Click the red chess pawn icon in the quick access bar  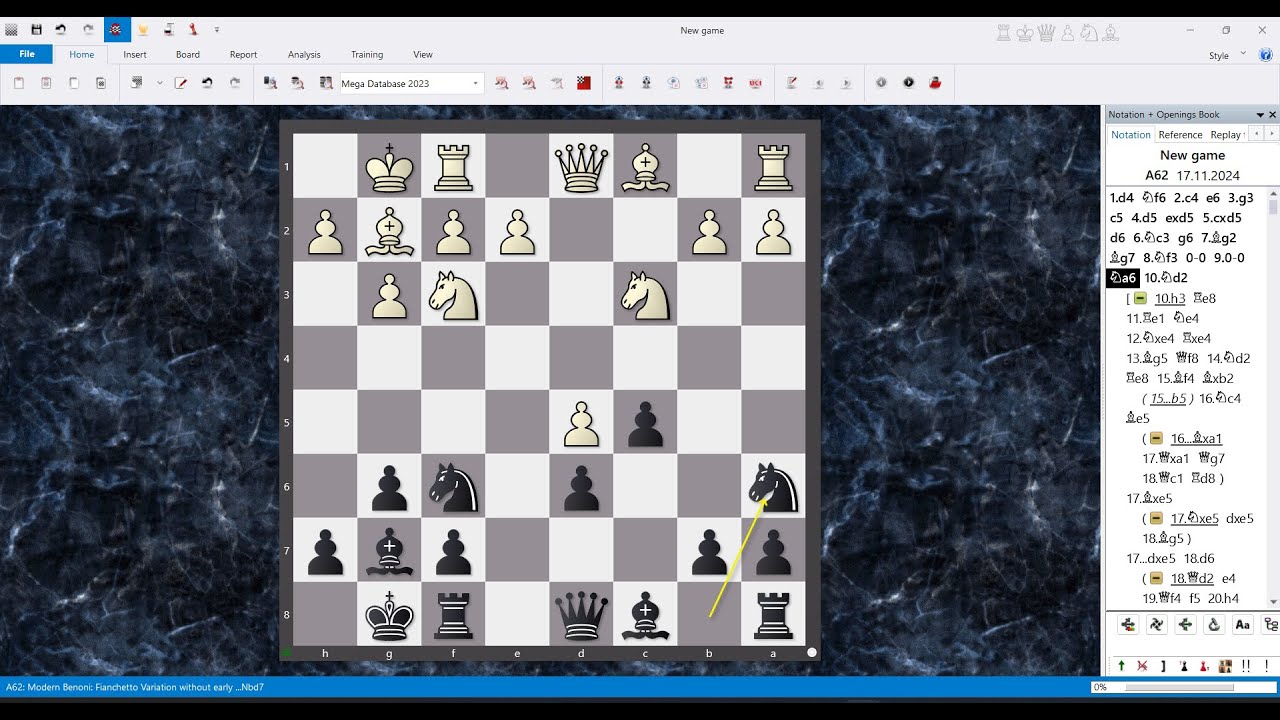[193, 30]
